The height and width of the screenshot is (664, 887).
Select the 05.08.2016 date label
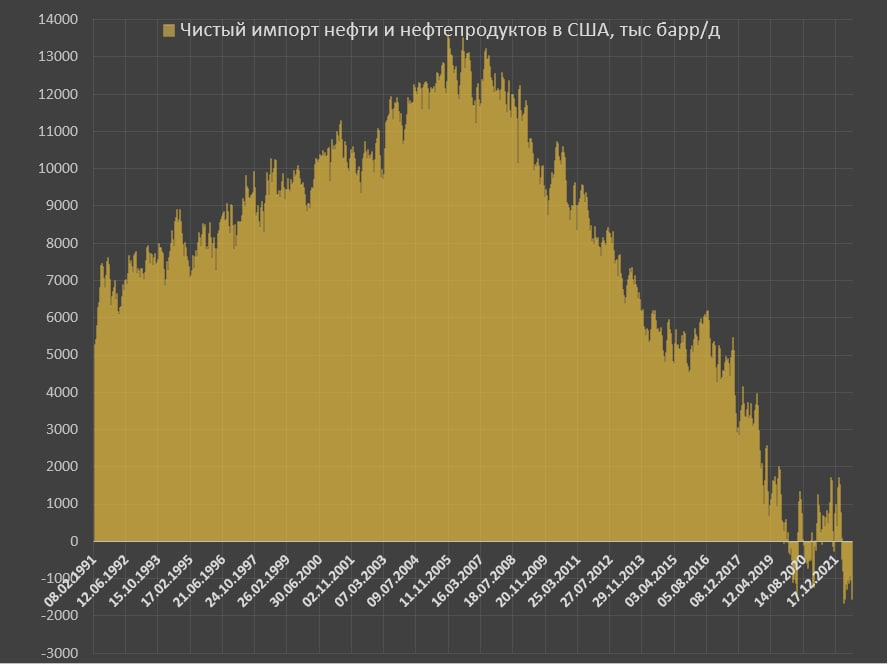pyautogui.click(x=682, y=581)
